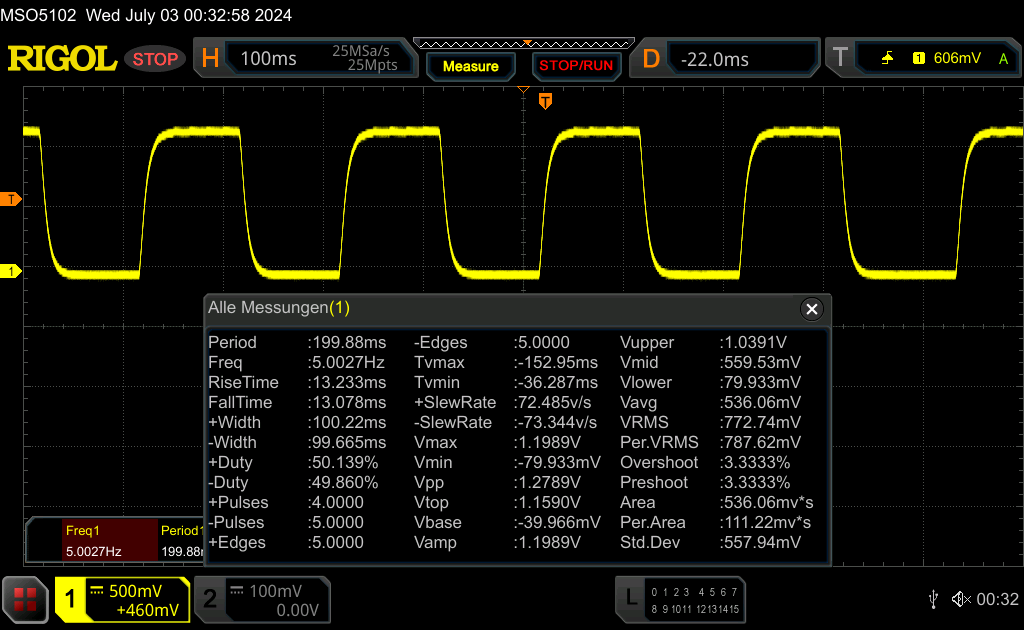Viewport: 1024px width, 630px height.
Task: Click the +Duty value 50.139%
Action: (x=345, y=462)
